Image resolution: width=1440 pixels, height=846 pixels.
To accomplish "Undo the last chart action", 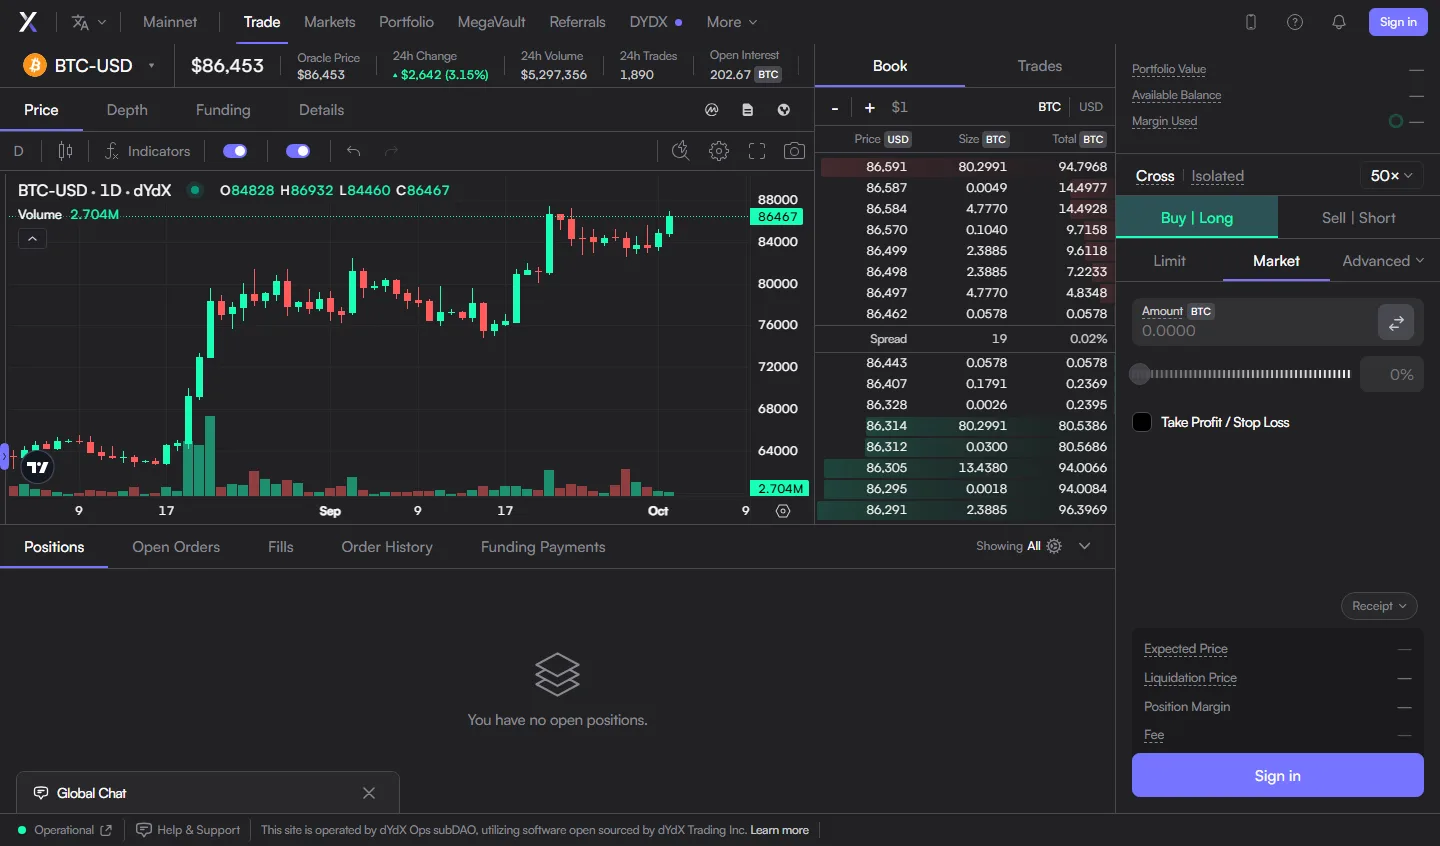I will click(353, 151).
